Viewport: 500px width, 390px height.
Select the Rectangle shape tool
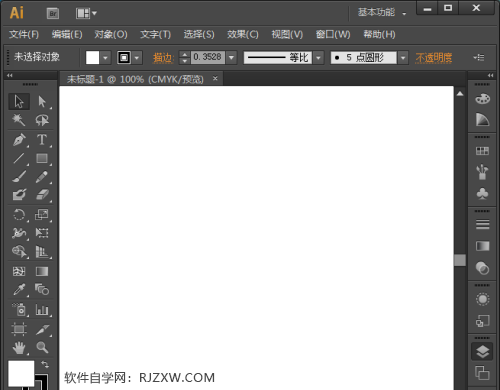coord(42,158)
